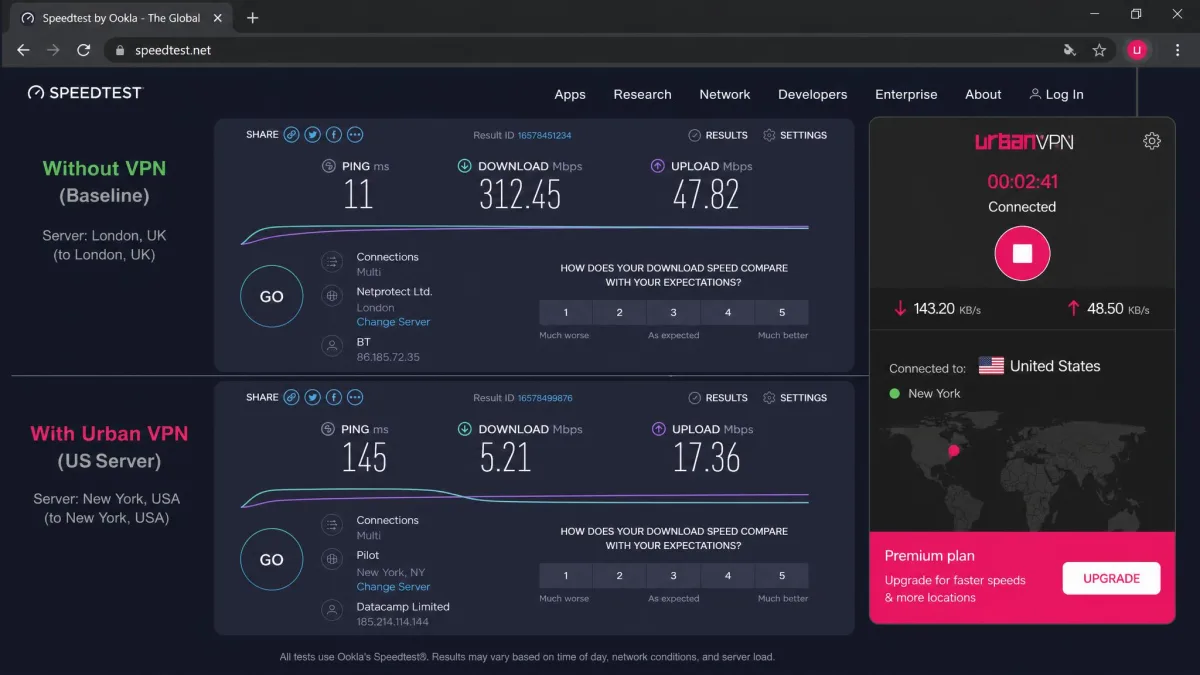
Task: Open the Network menu item
Action: (x=725, y=94)
